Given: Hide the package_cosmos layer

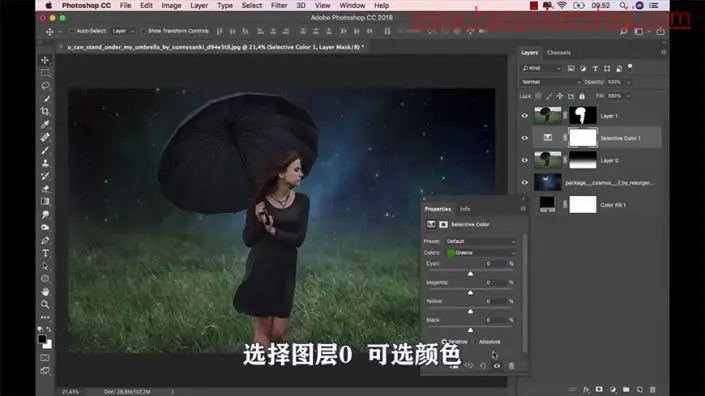Looking at the screenshot, I should pos(524,182).
